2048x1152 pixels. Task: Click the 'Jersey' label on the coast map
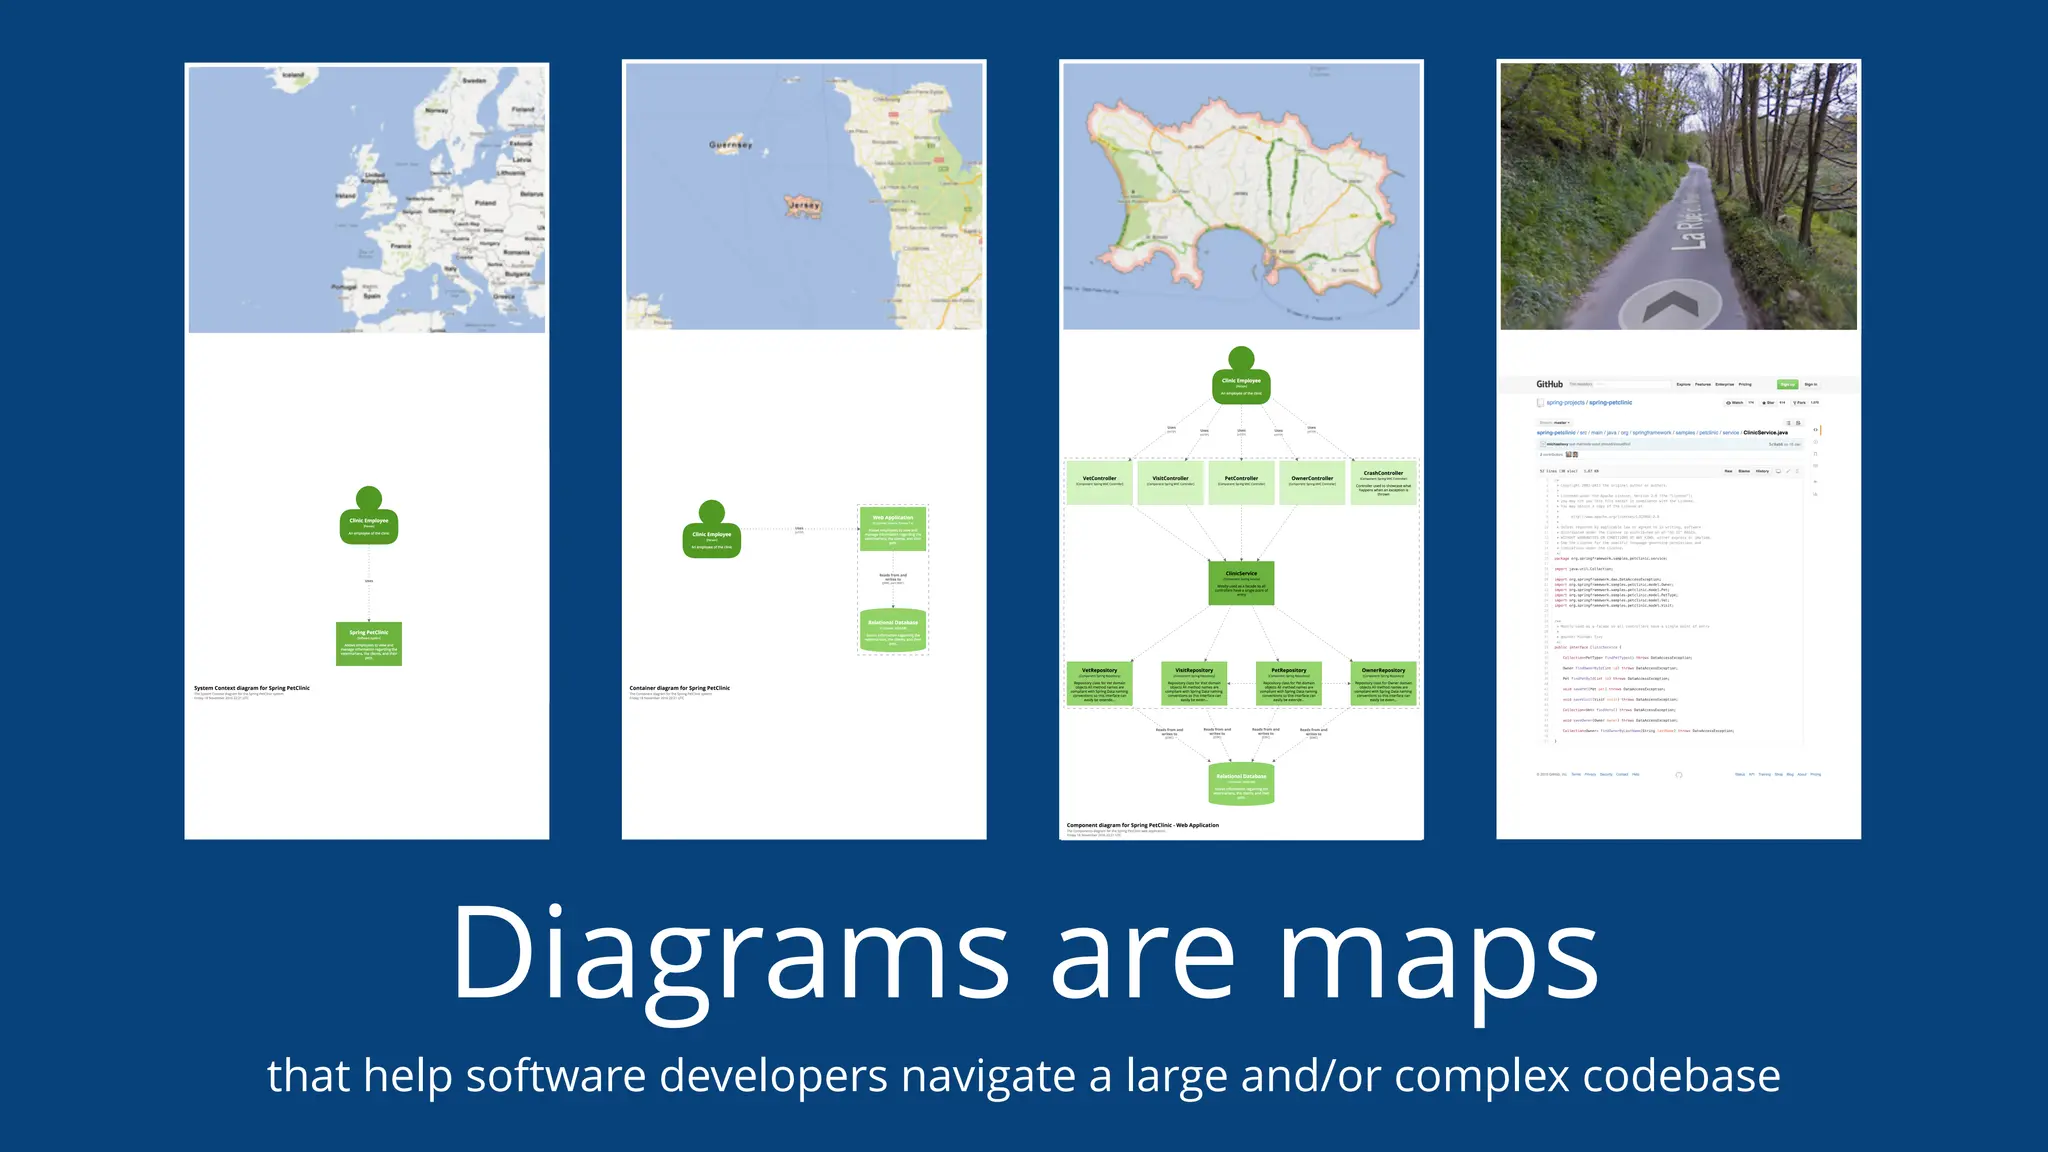(805, 206)
